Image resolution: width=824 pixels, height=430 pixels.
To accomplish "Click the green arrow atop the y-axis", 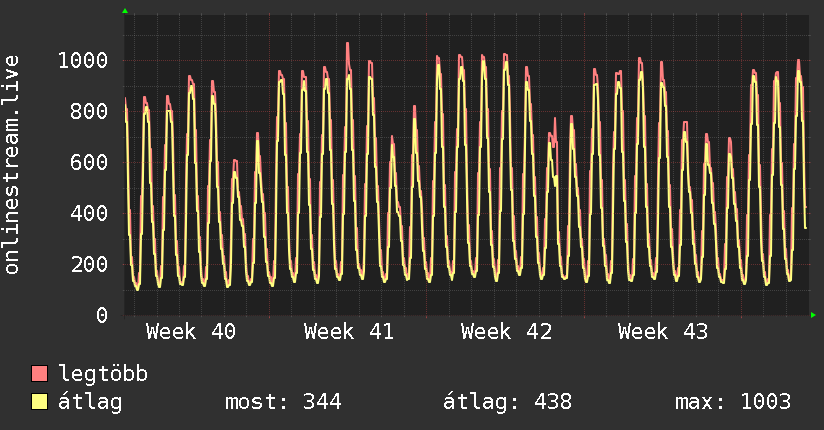I will point(125,11).
